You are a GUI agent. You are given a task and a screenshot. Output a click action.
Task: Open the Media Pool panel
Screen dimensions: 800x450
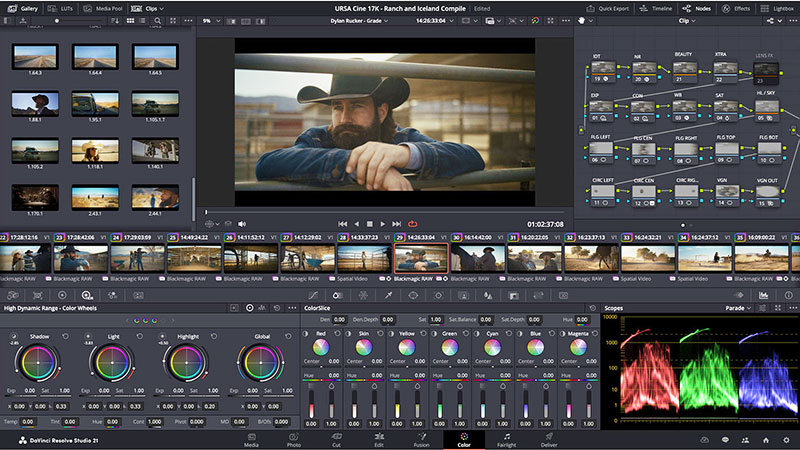(103, 8)
